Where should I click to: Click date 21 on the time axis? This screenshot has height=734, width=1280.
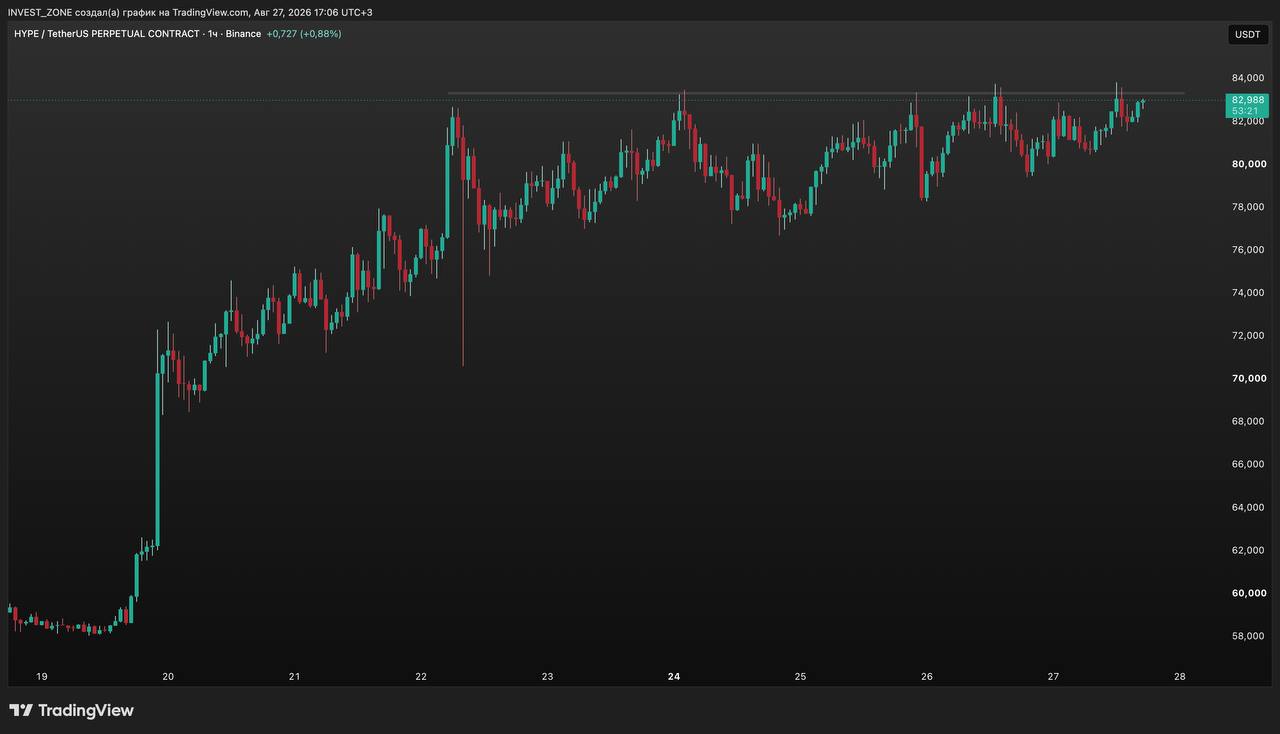[x=294, y=677]
